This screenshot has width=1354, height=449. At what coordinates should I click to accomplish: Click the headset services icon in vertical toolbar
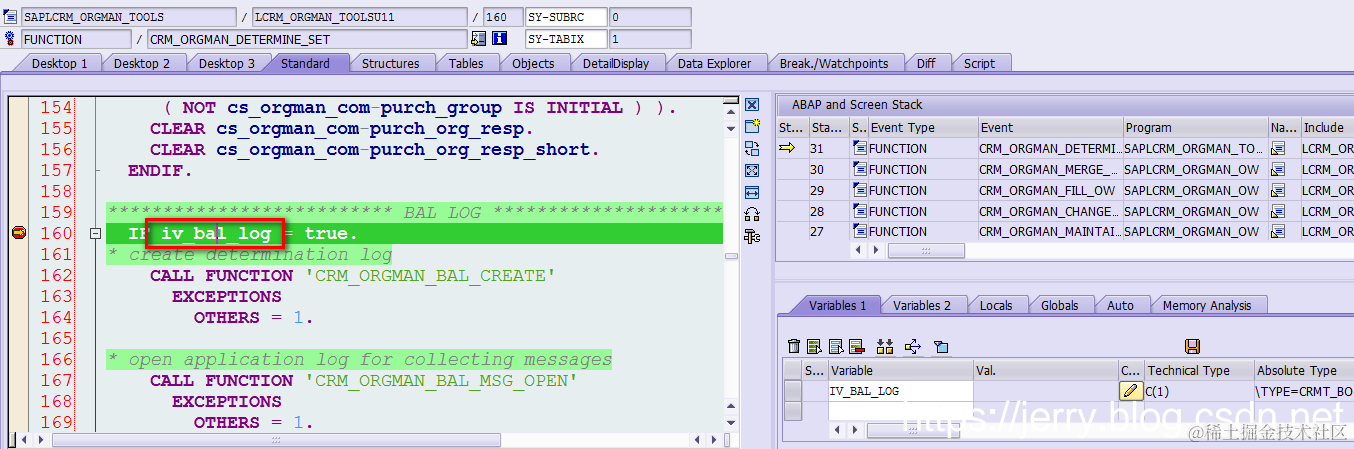pos(752,214)
